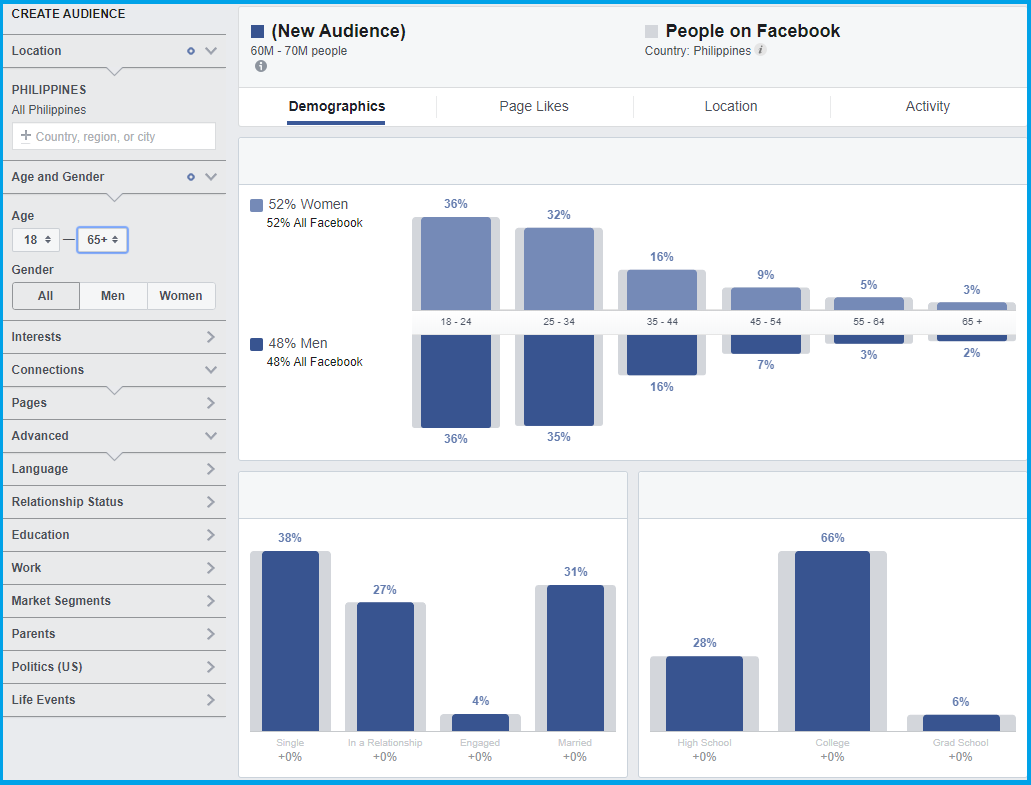Open the Location tab
The image size is (1031, 785).
731,107
